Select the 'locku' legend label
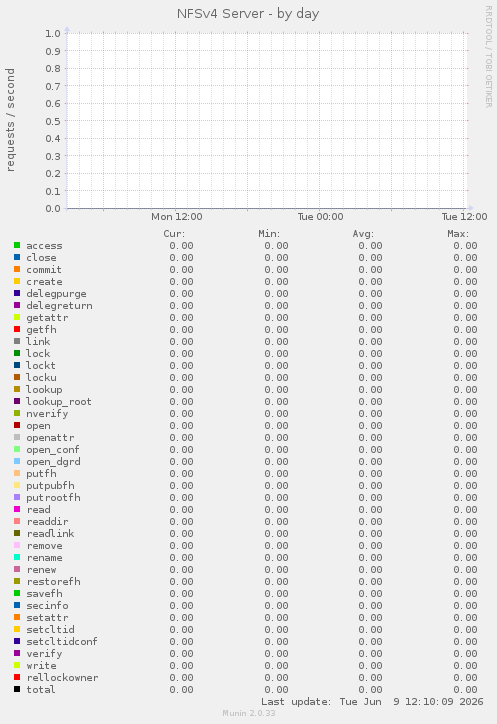The height and width of the screenshot is (724, 497). 41,378
